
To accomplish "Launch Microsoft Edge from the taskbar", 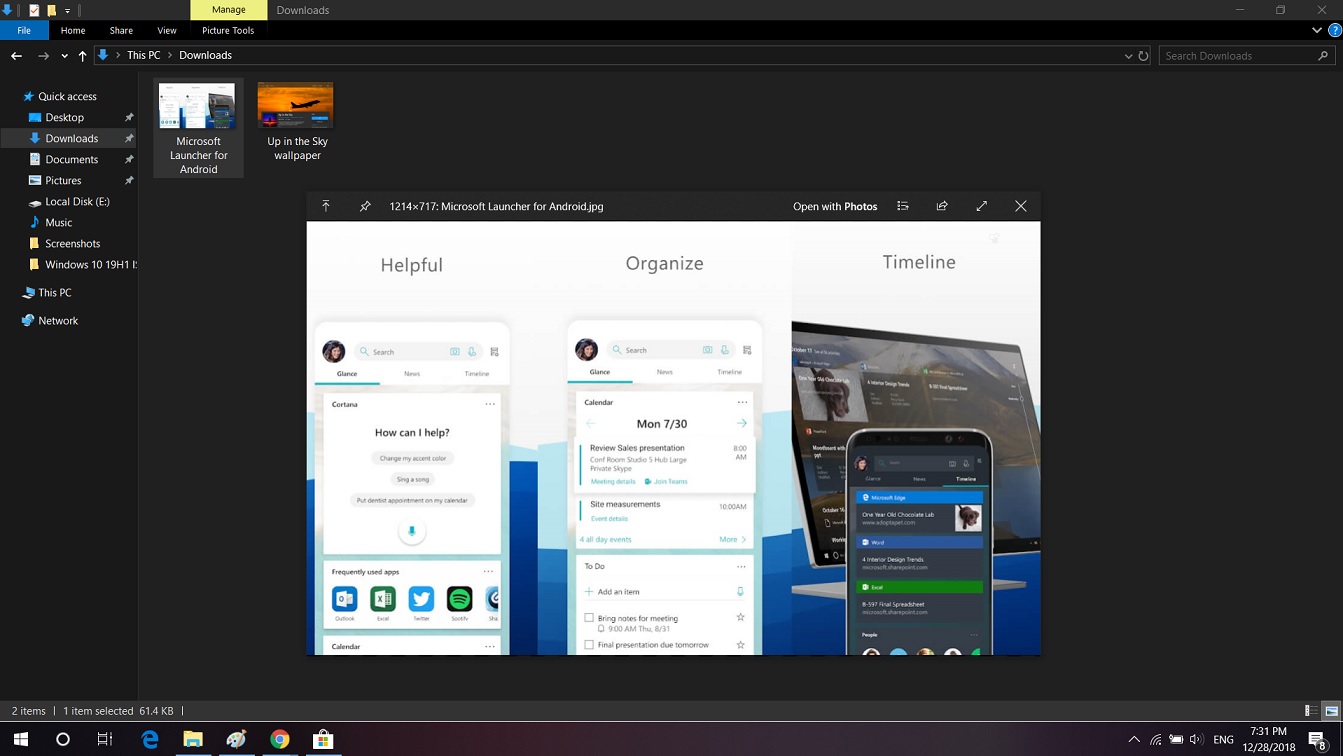I will [x=149, y=739].
